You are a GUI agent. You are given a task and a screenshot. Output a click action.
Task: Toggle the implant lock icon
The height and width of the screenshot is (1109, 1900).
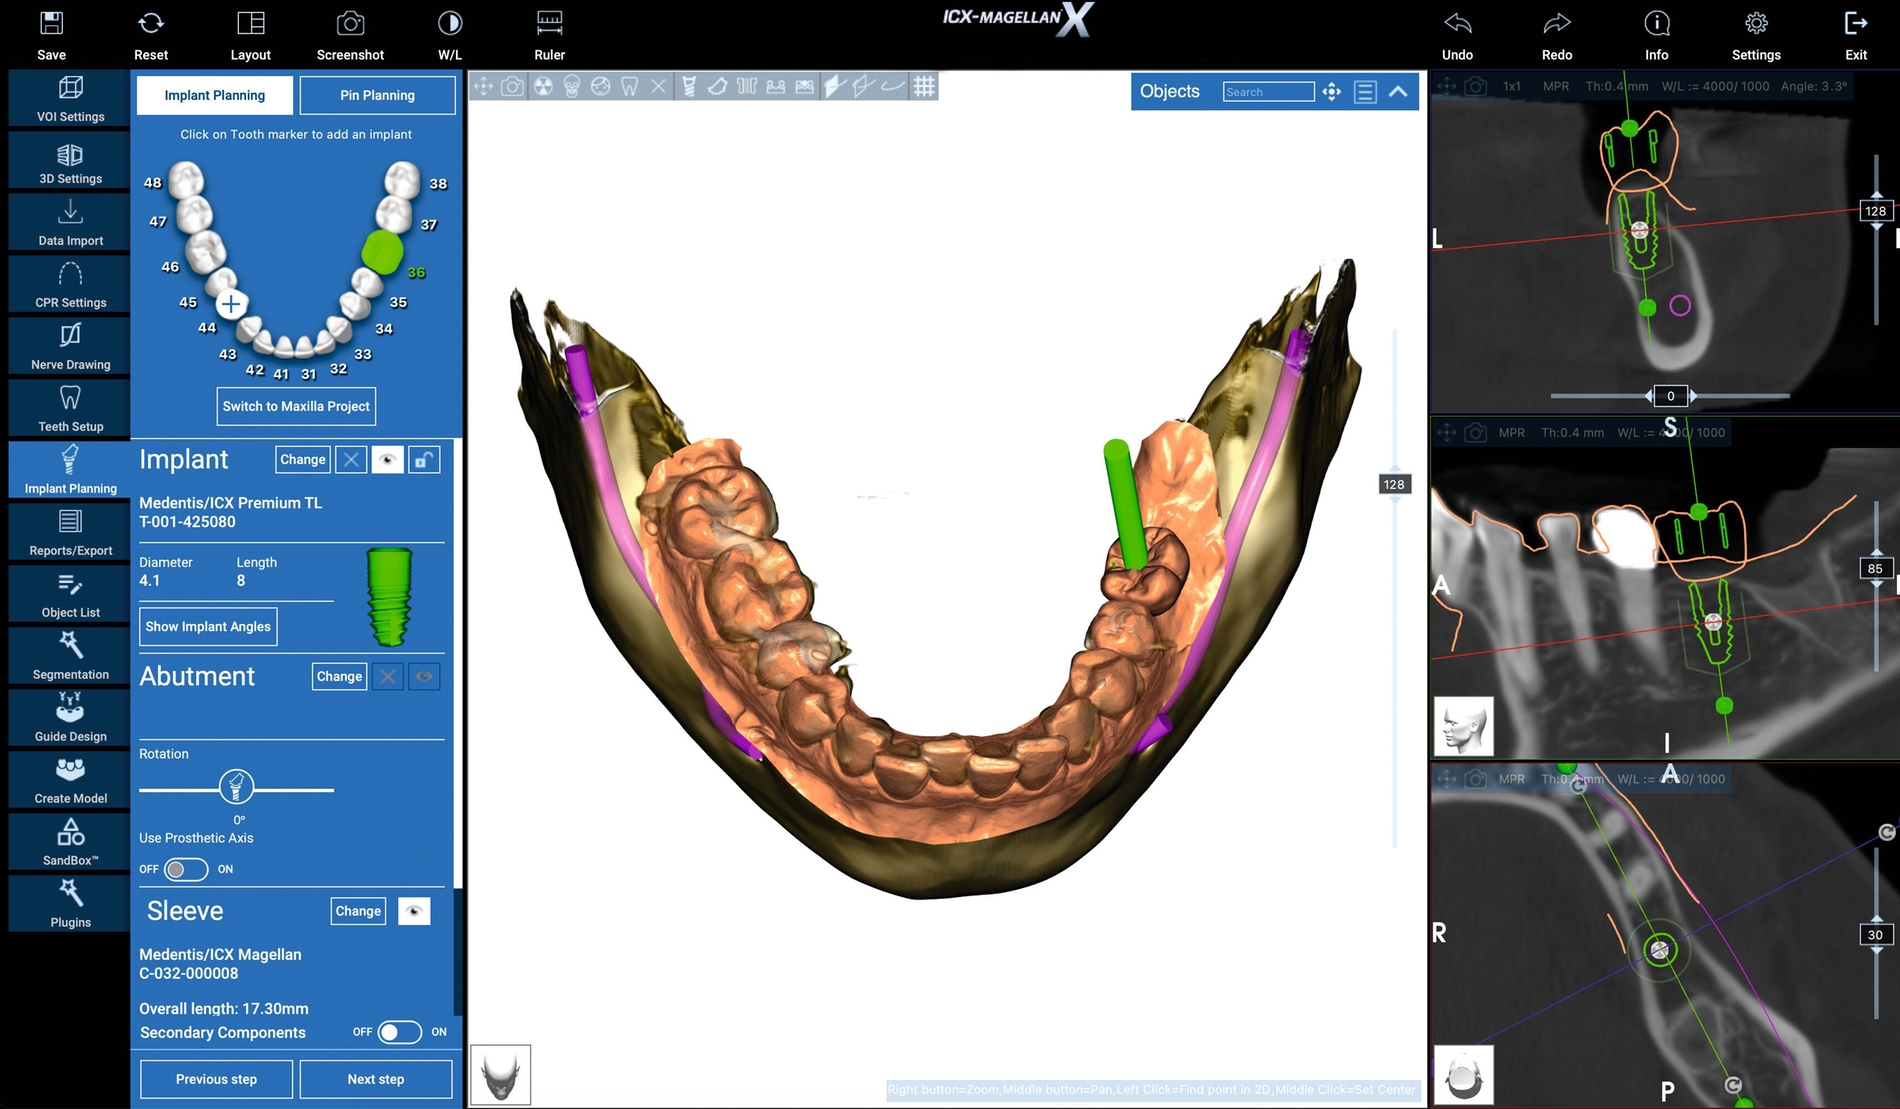coord(424,460)
